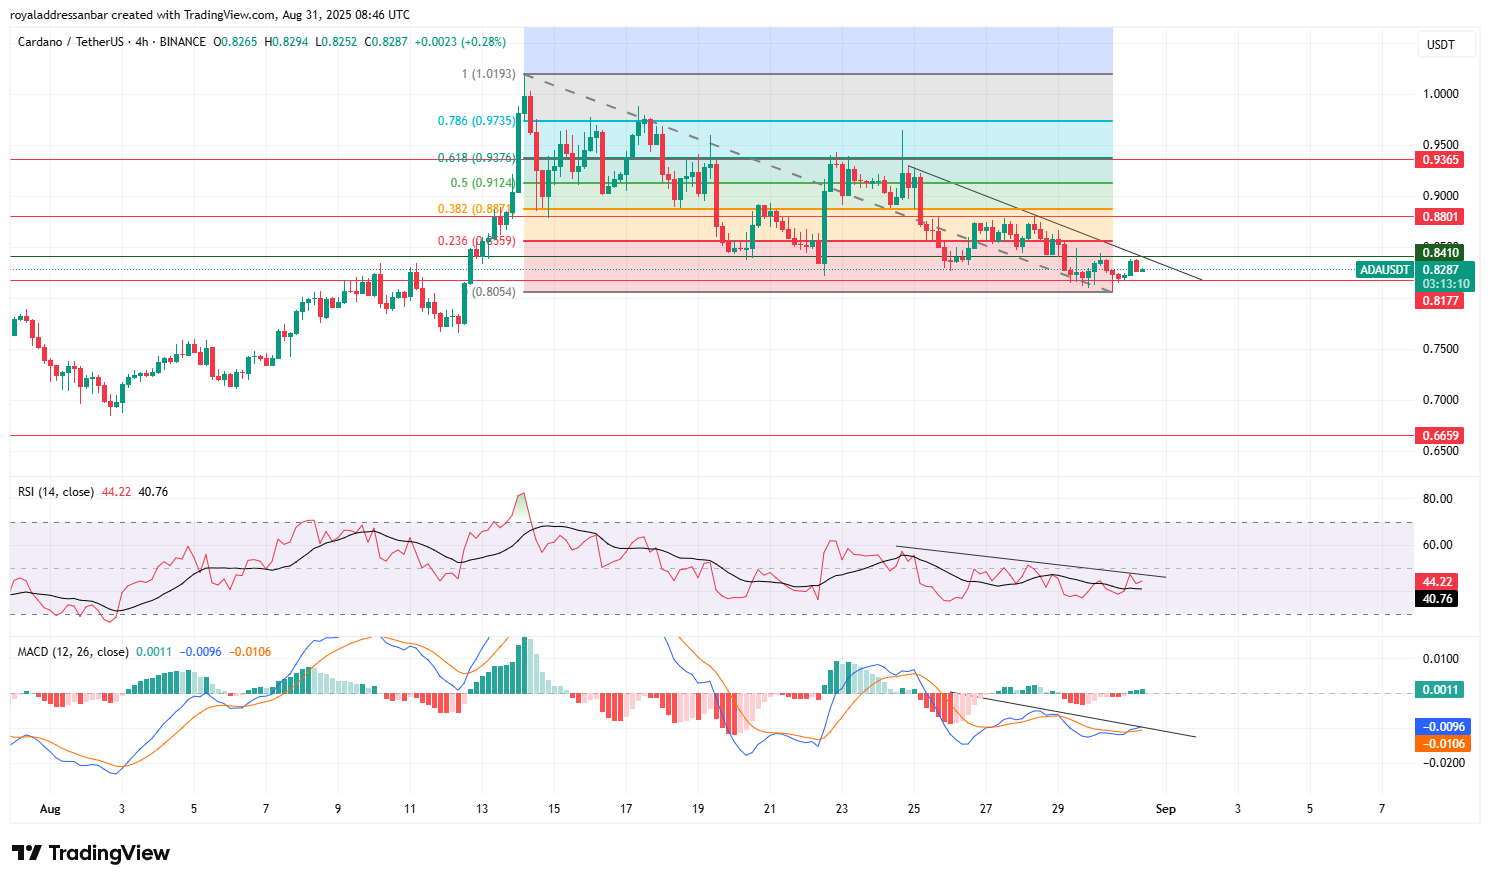Select the Fibonacci 0.236 level label
The image size is (1490, 883).
(x=477, y=241)
